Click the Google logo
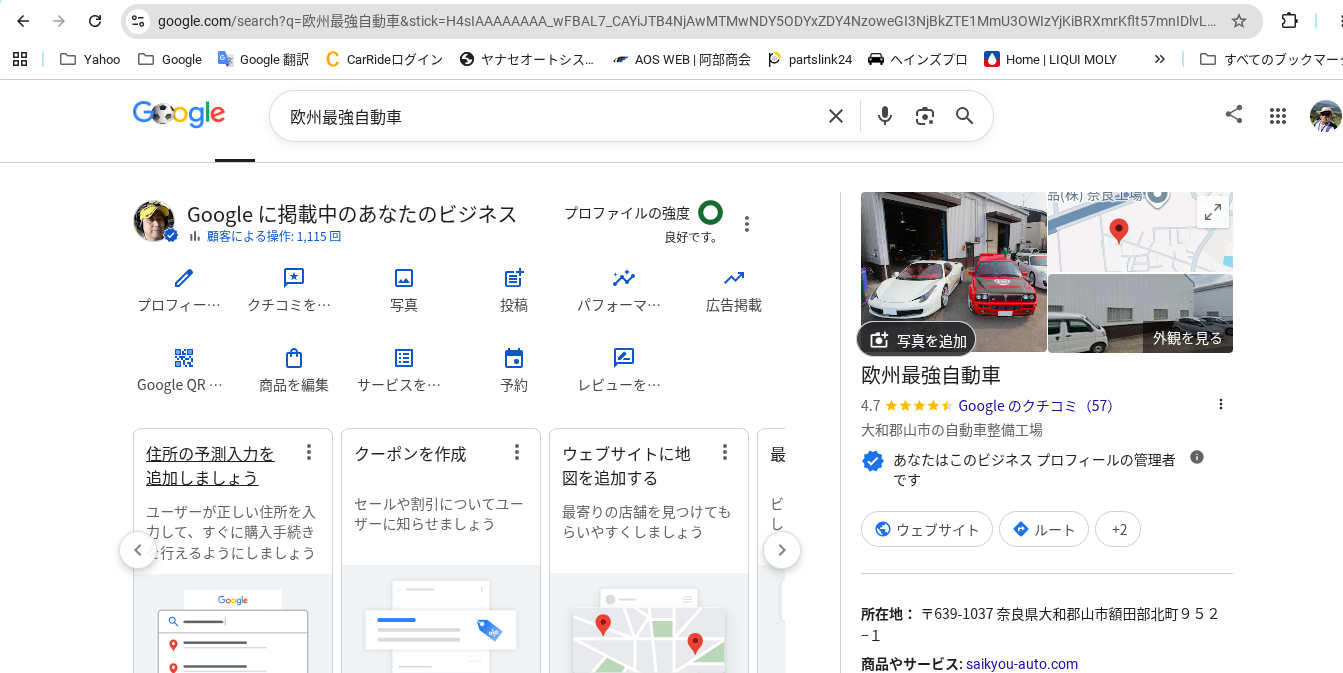Viewport: 1343px width, 673px height. tap(179, 115)
